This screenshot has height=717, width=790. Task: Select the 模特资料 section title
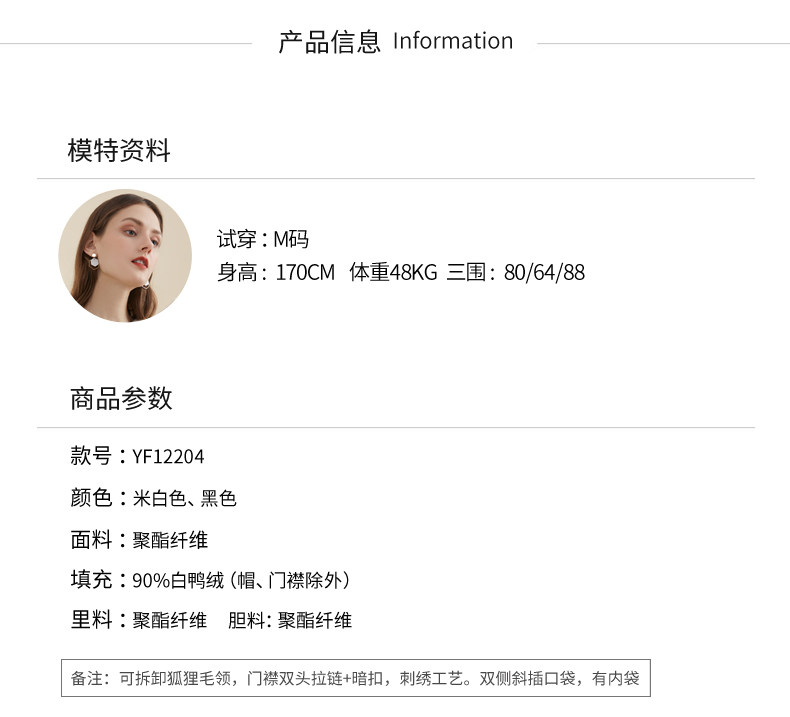click(119, 150)
